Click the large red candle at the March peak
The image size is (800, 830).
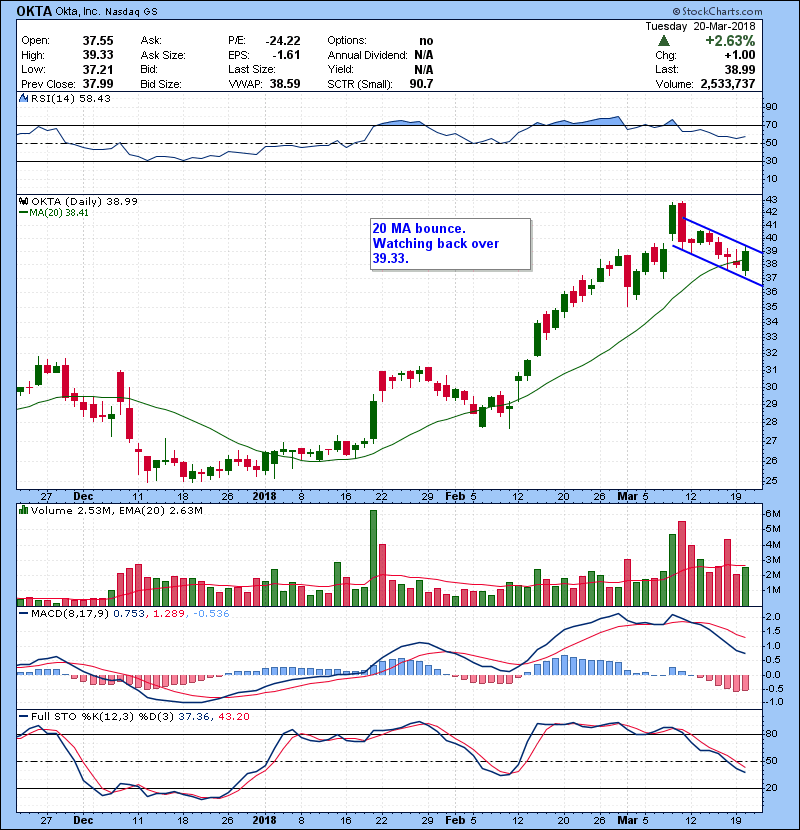pos(682,224)
